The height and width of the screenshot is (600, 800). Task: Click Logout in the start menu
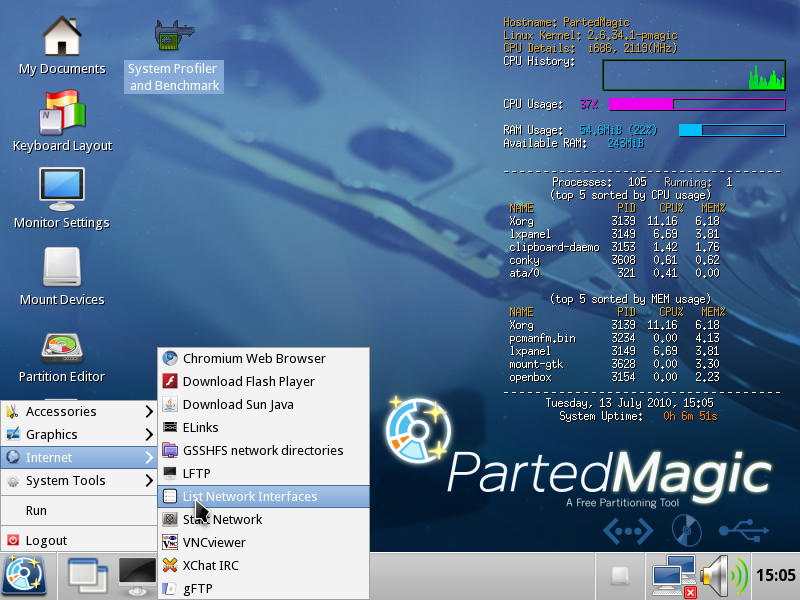(46, 540)
